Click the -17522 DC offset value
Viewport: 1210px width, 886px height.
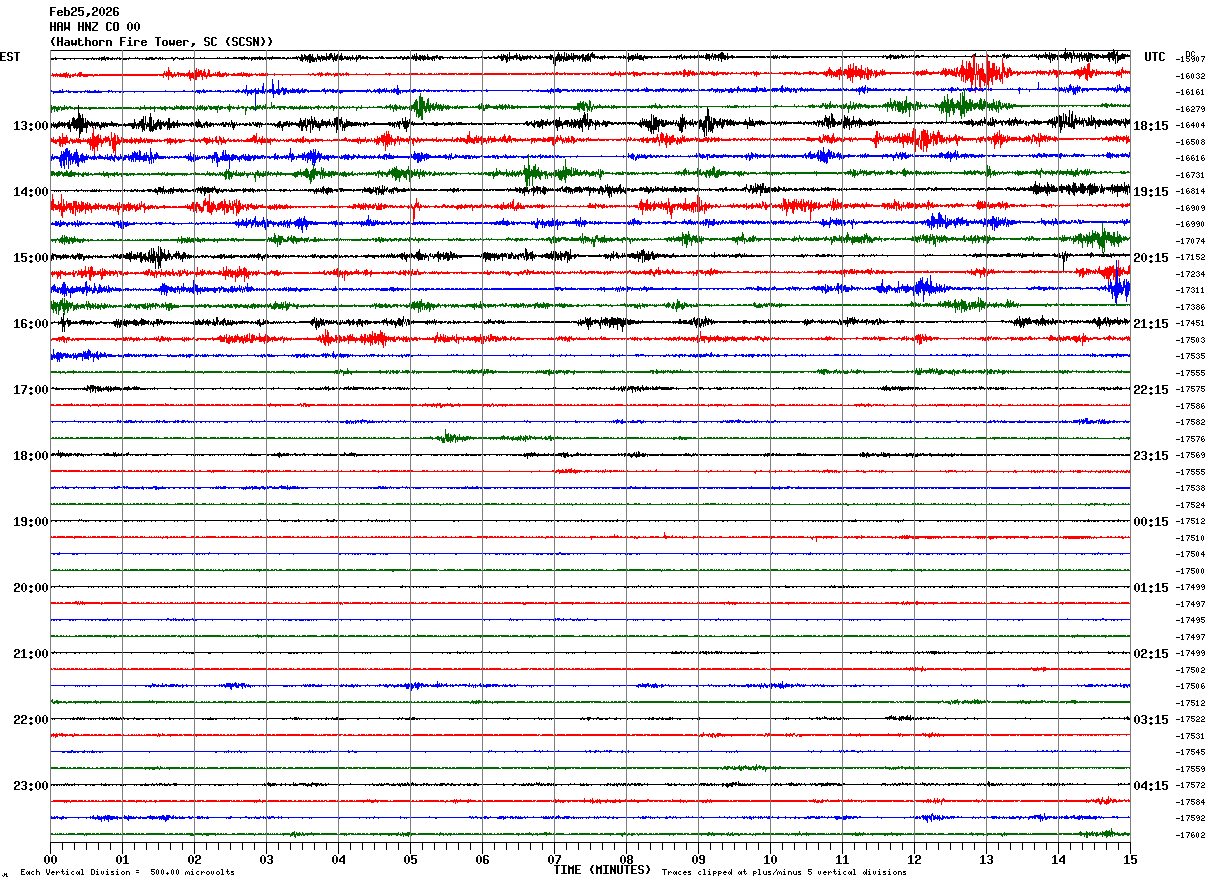[1191, 719]
